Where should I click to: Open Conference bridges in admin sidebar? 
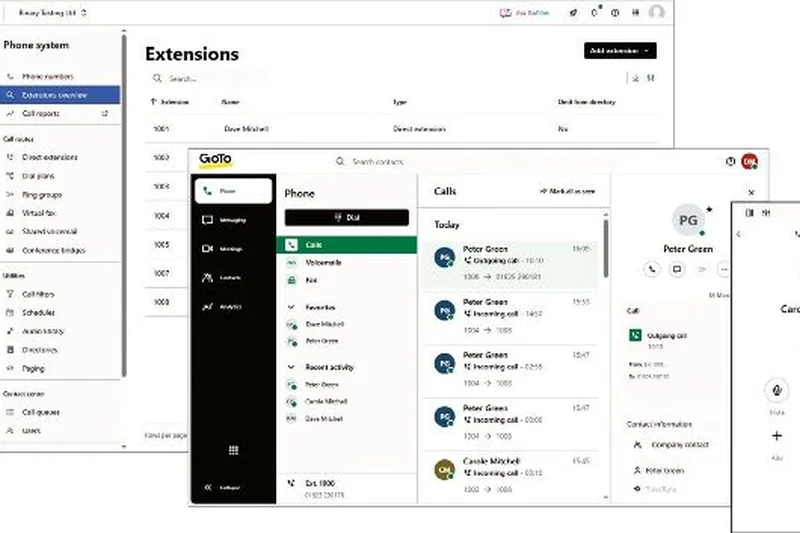tap(54, 250)
